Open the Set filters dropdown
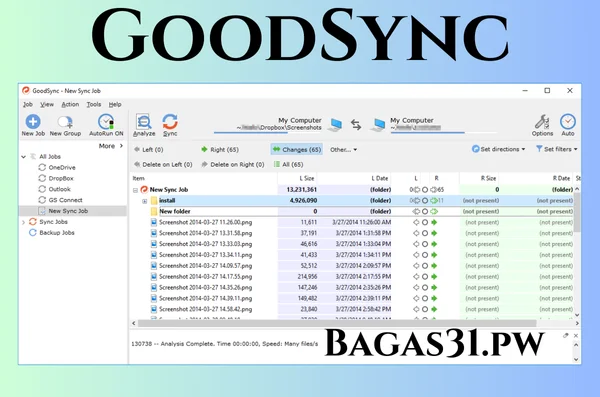 (556, 149)
